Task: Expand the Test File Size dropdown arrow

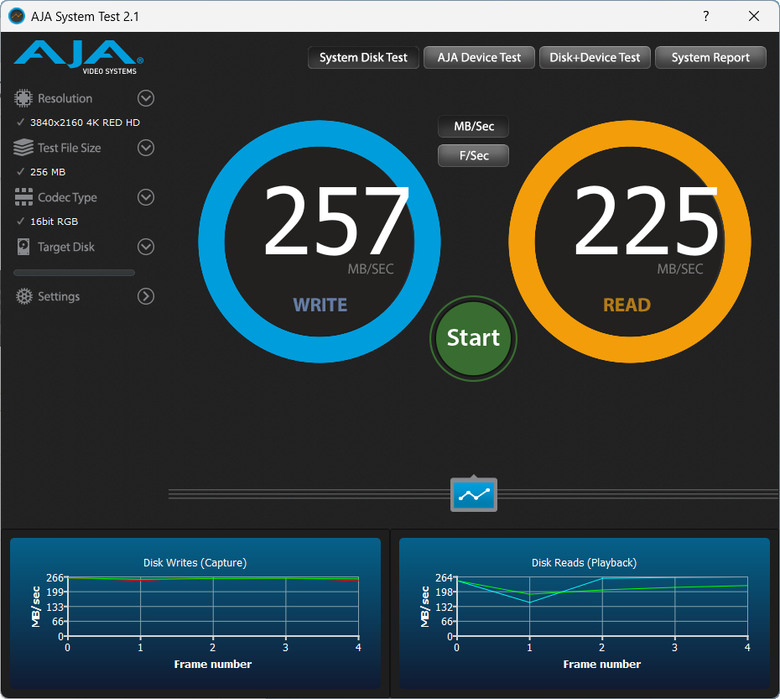Action: coord(146,148)
